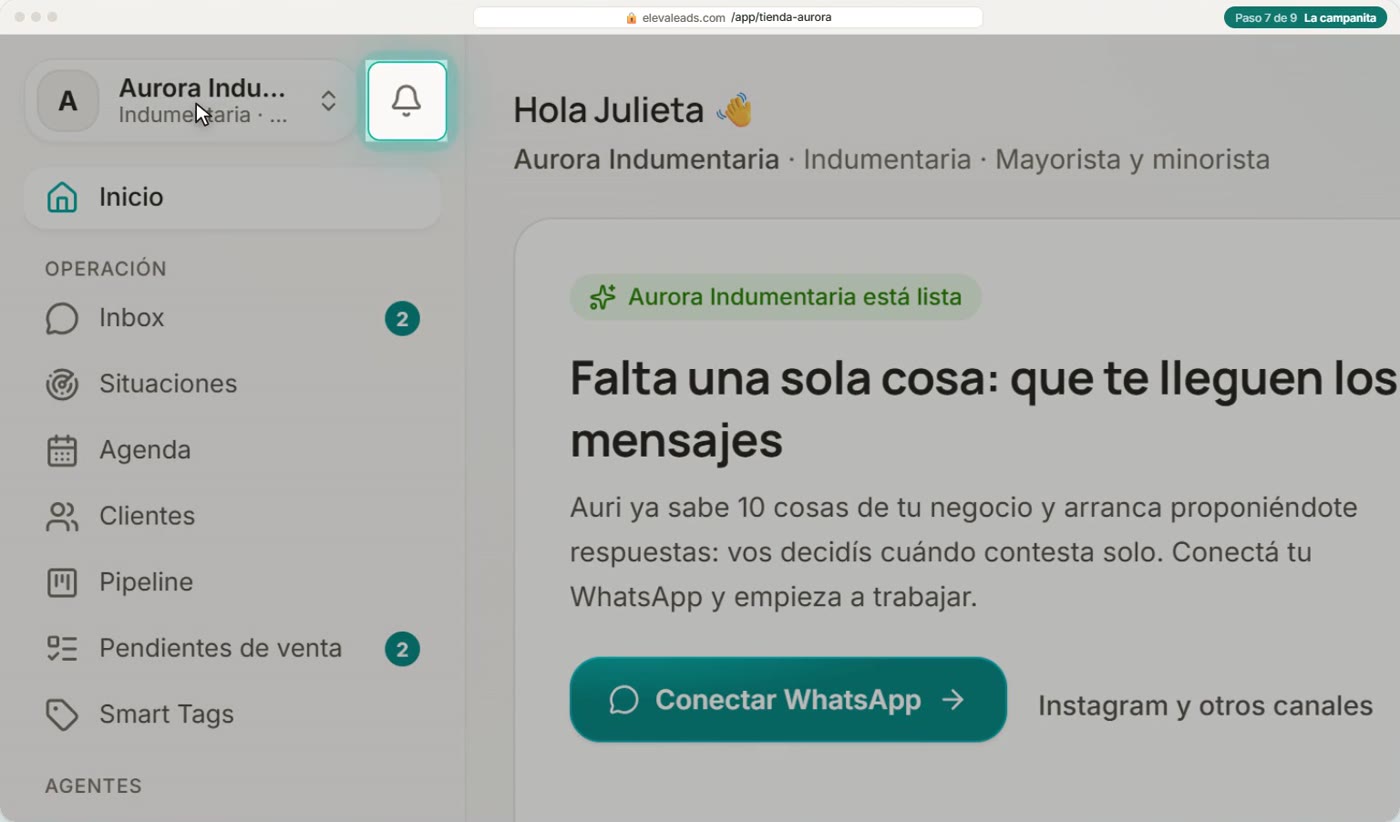Click the Aurora Indumentaria avatar letter A
This screenshot has width=1400, height=822.
click(68, 101)
